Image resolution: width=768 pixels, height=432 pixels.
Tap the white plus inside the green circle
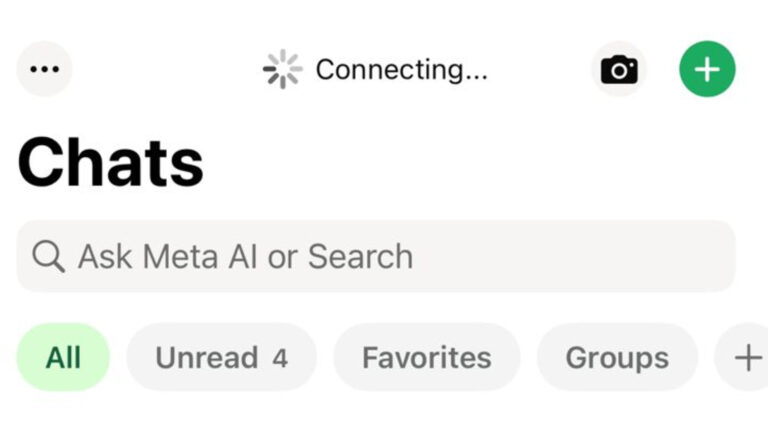pyautogui.click(x=707, y=69)
